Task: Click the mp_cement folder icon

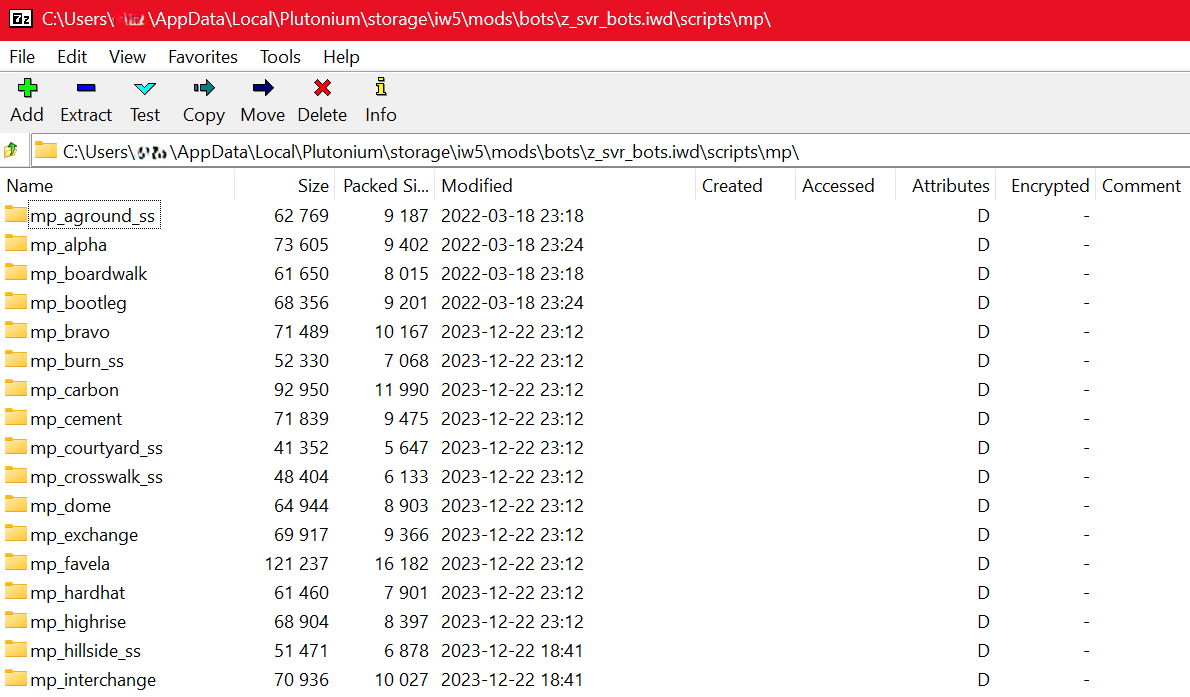Action: 16,417
